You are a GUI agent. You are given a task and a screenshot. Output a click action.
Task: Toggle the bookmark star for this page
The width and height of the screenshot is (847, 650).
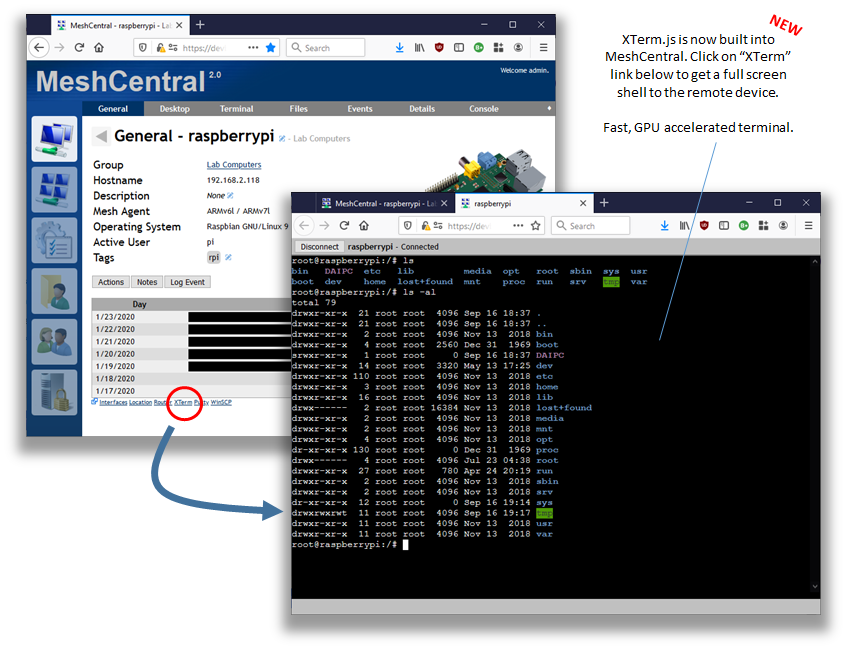tap(269, 47)
